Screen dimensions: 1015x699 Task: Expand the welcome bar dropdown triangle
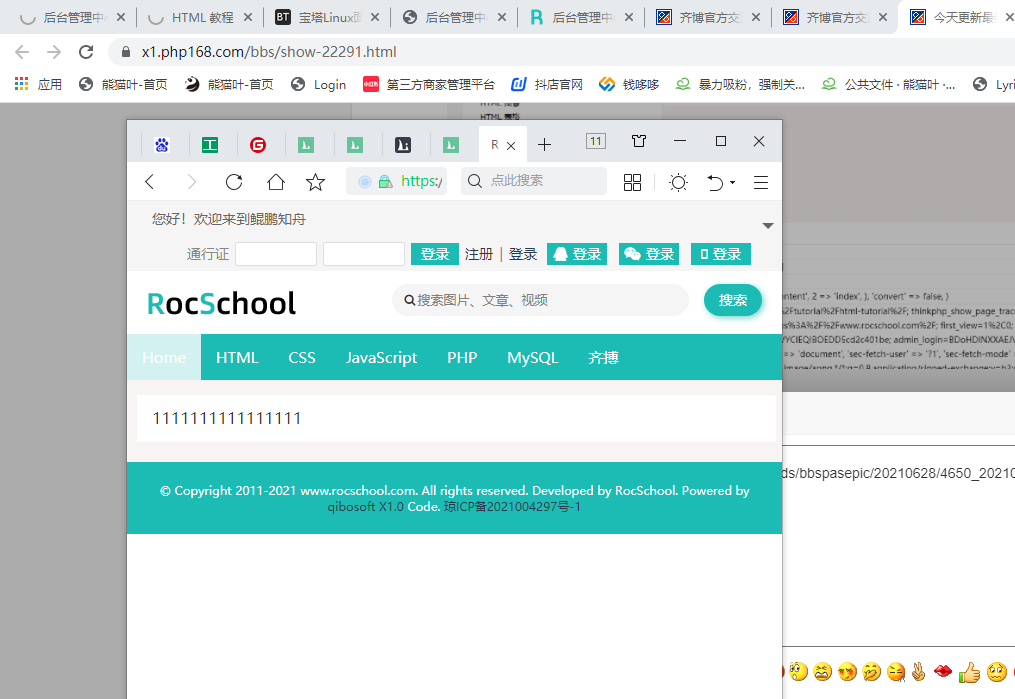768,226
